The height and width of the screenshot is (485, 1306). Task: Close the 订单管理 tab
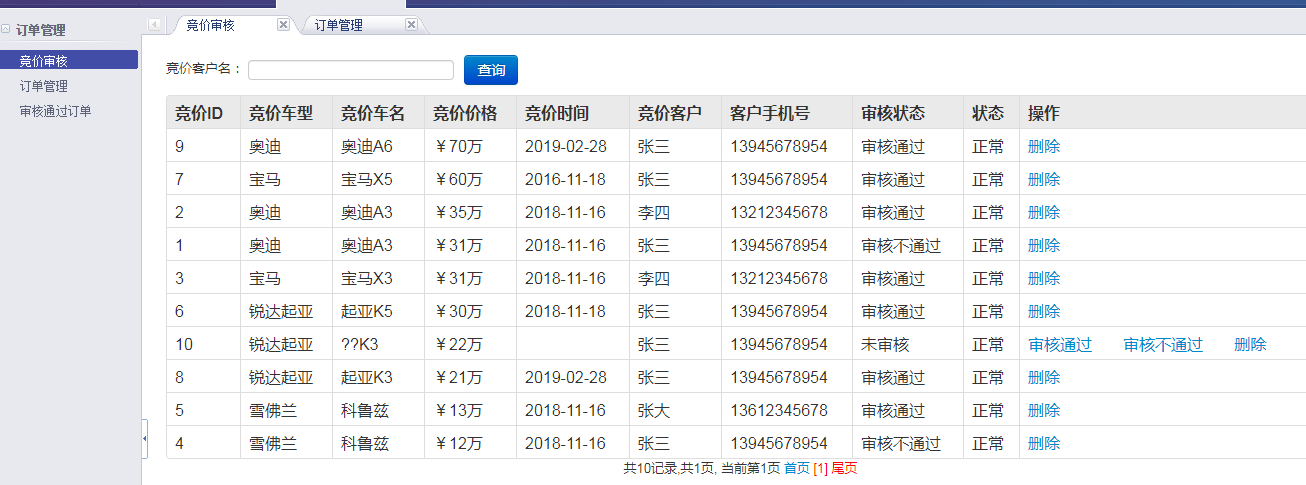click(x=411, y=25)
